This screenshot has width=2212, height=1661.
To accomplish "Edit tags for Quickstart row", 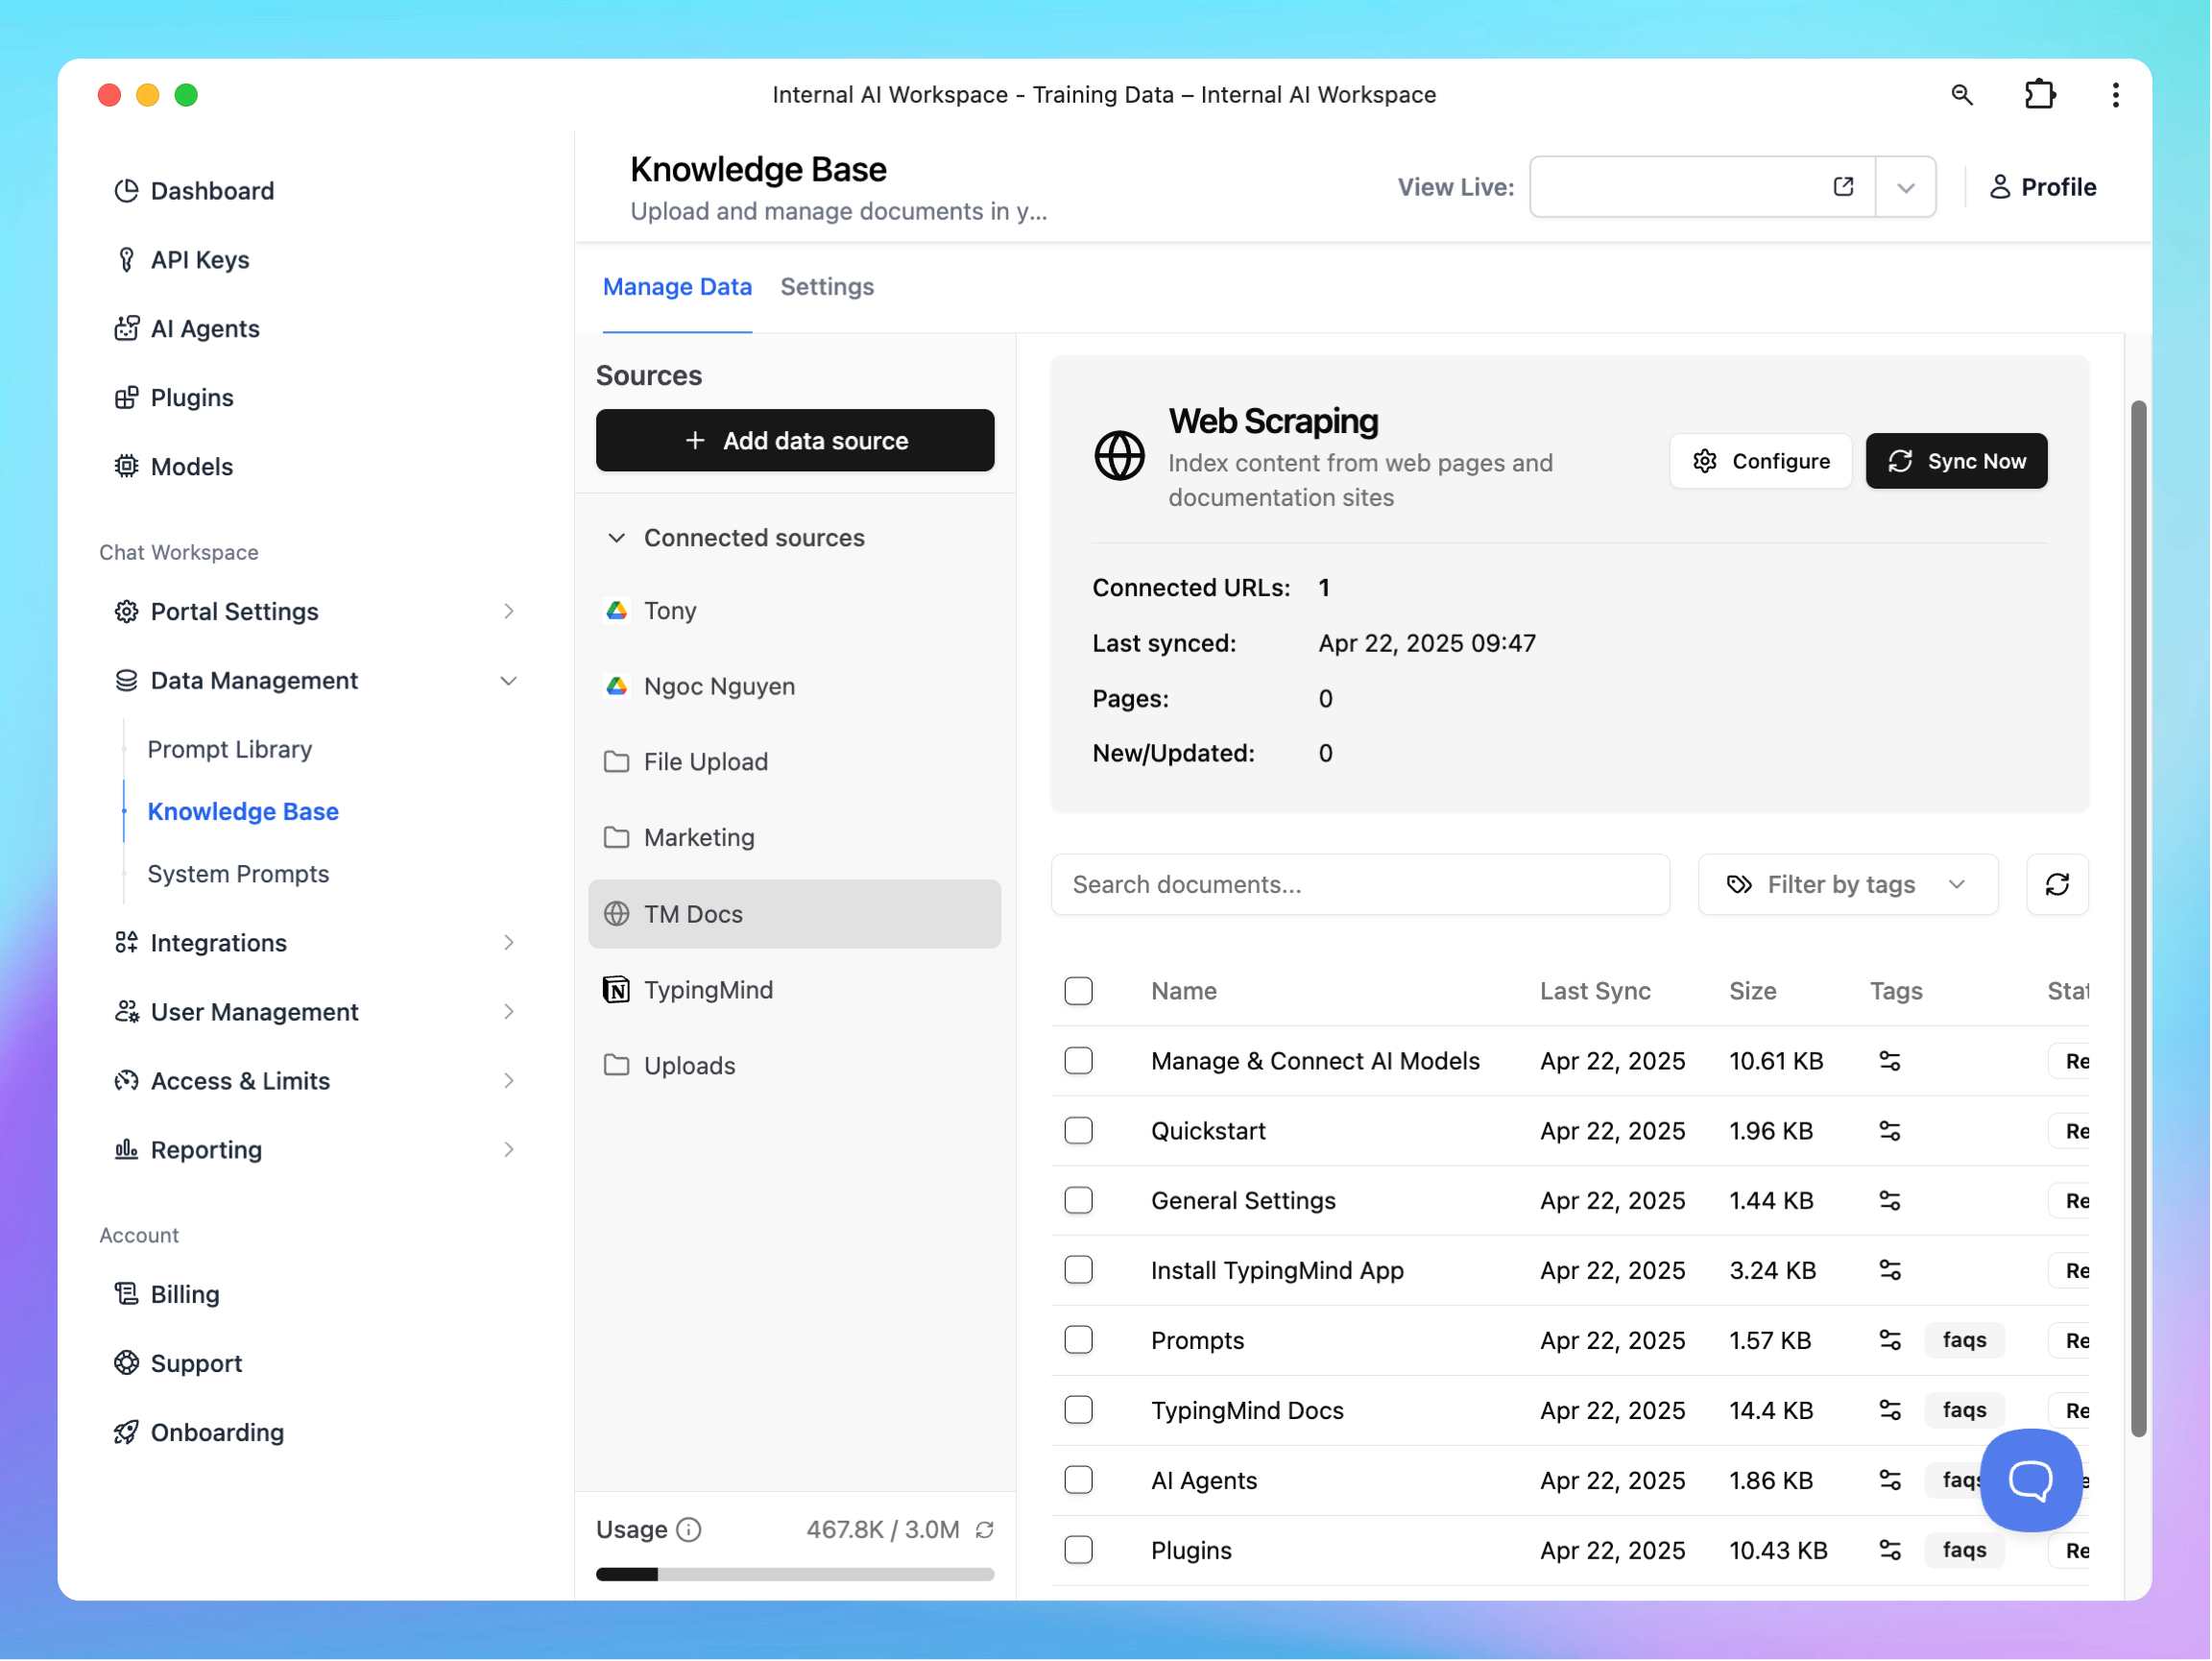I will [x=1889, y=1131].
